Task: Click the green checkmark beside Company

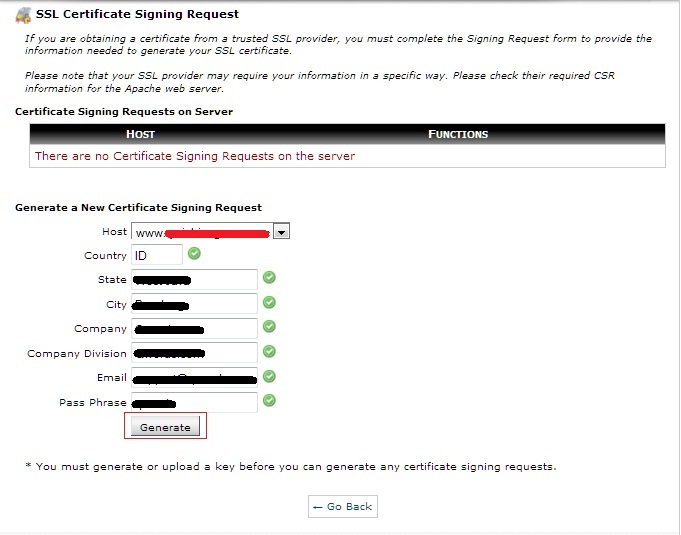Action: point(269,326)
